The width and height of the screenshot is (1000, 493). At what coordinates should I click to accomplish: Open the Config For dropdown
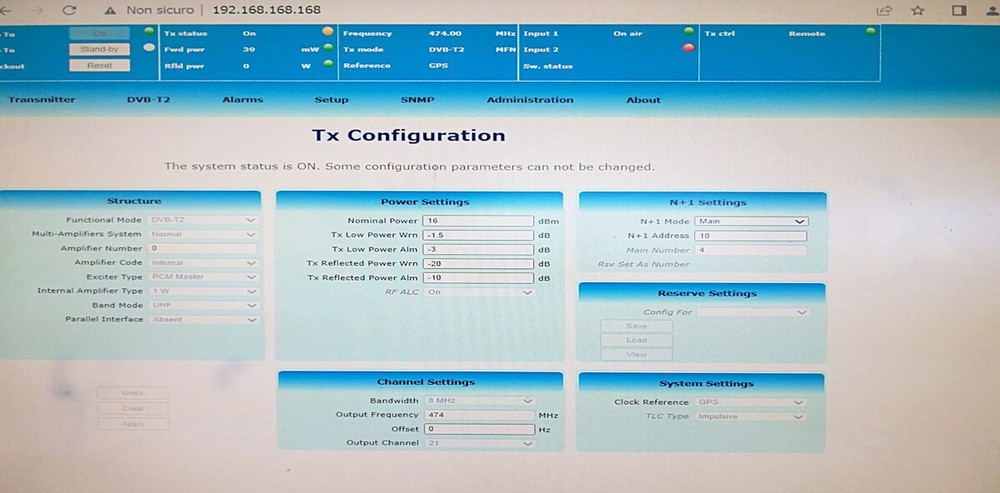click(752, 312)
